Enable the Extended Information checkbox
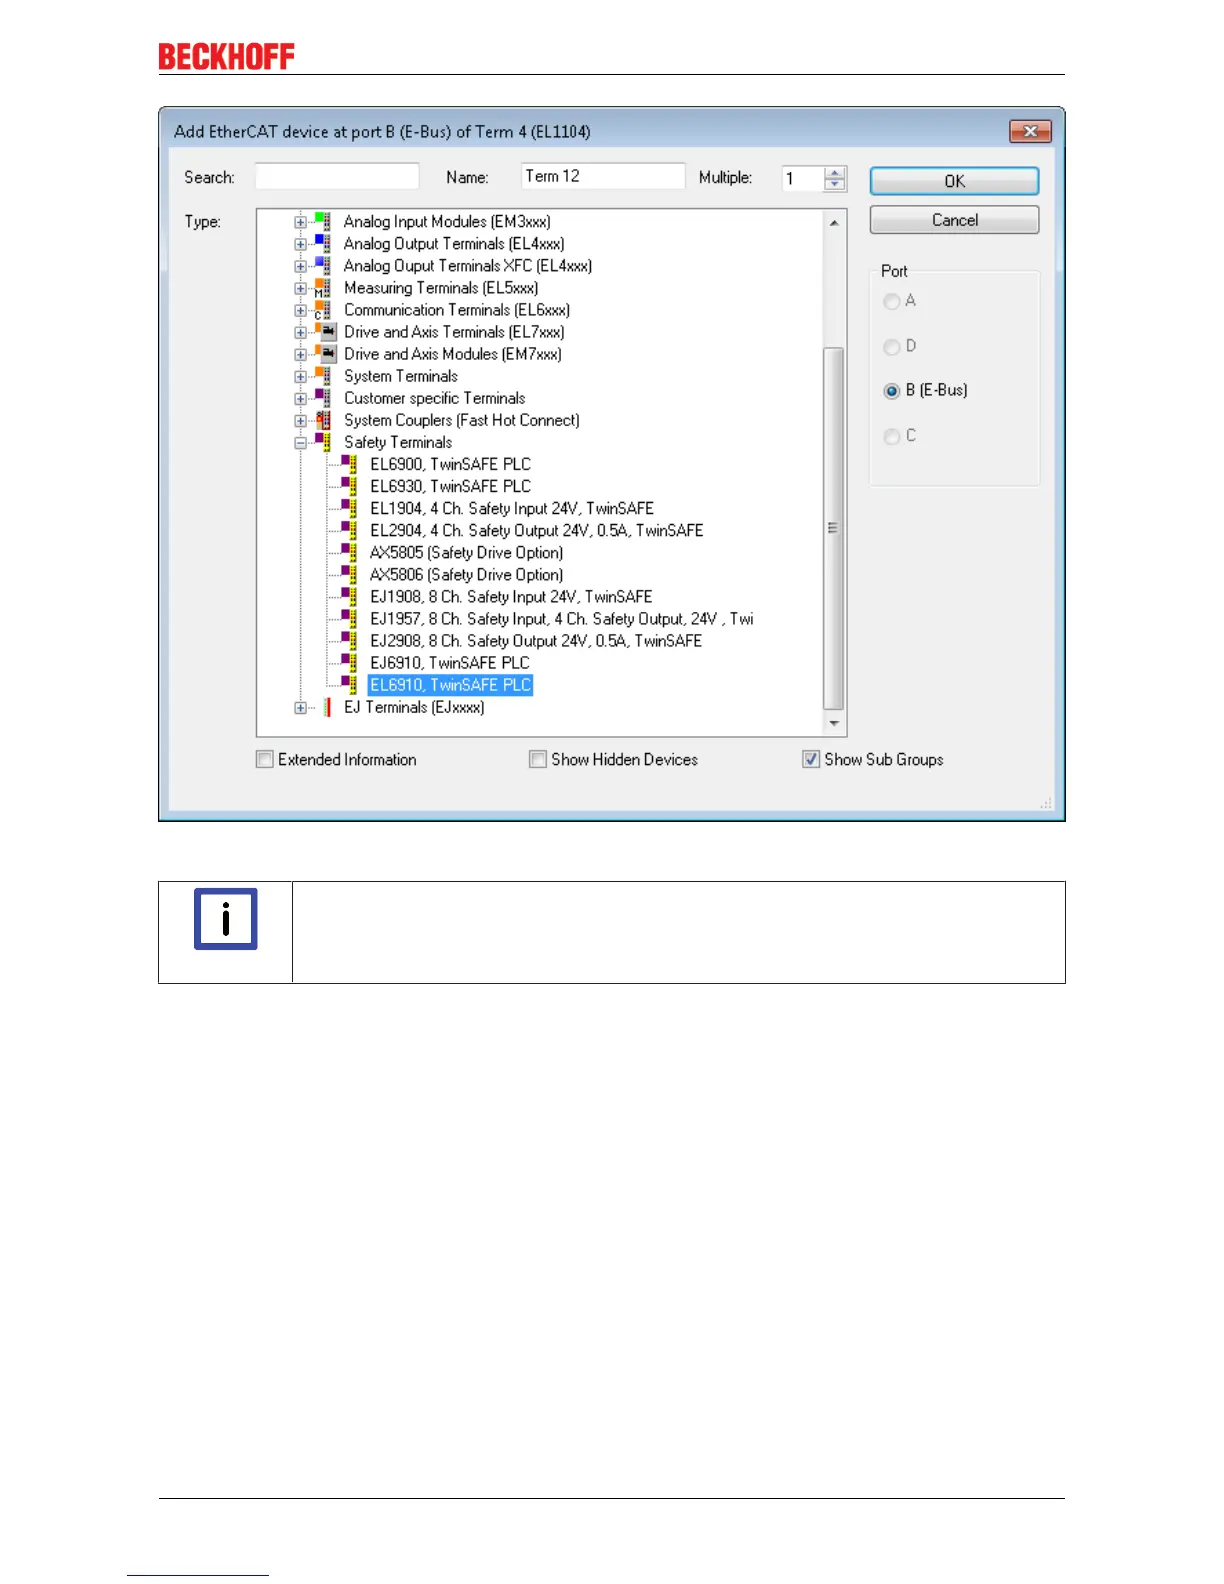 pos(265,760)
